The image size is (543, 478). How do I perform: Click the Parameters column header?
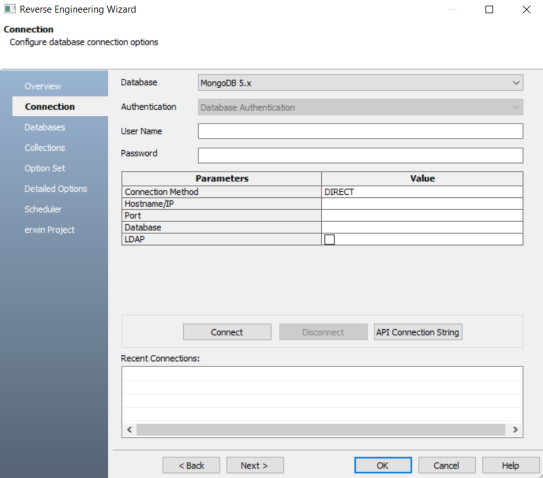pyautogui.click(x=222, y=178)
